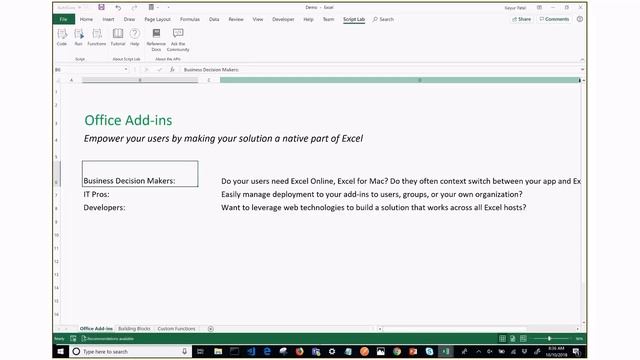The width and height of the screenshot is (640, 360).
Task: Expand the formula bar
Action: (x=582, y=70)
